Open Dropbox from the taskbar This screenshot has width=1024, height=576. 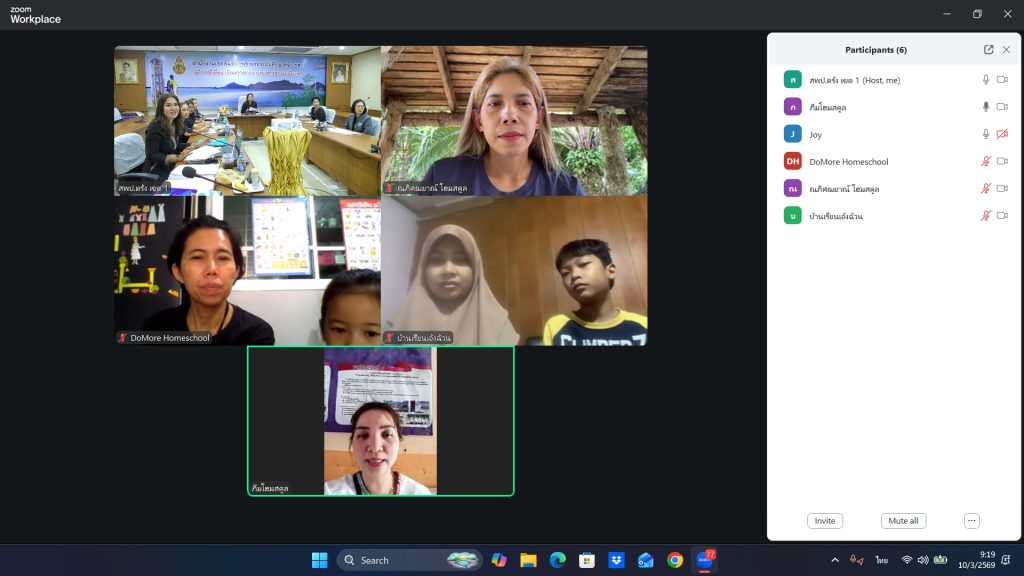pos(616,560)
